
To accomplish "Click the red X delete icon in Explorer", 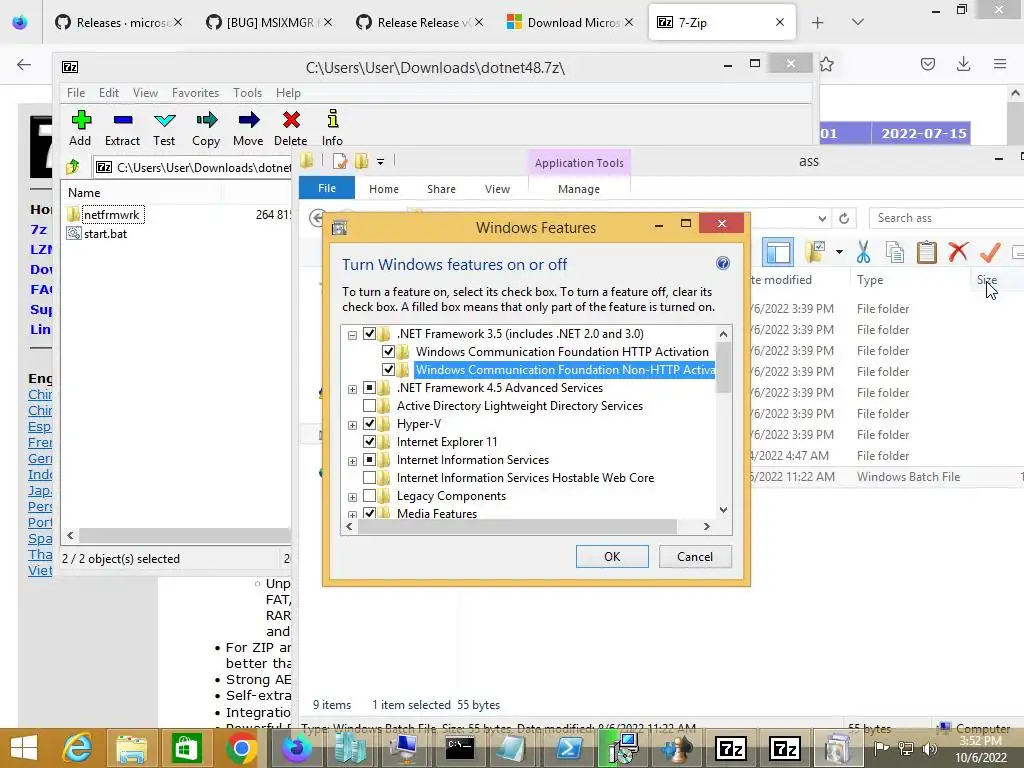I will 958,251.
